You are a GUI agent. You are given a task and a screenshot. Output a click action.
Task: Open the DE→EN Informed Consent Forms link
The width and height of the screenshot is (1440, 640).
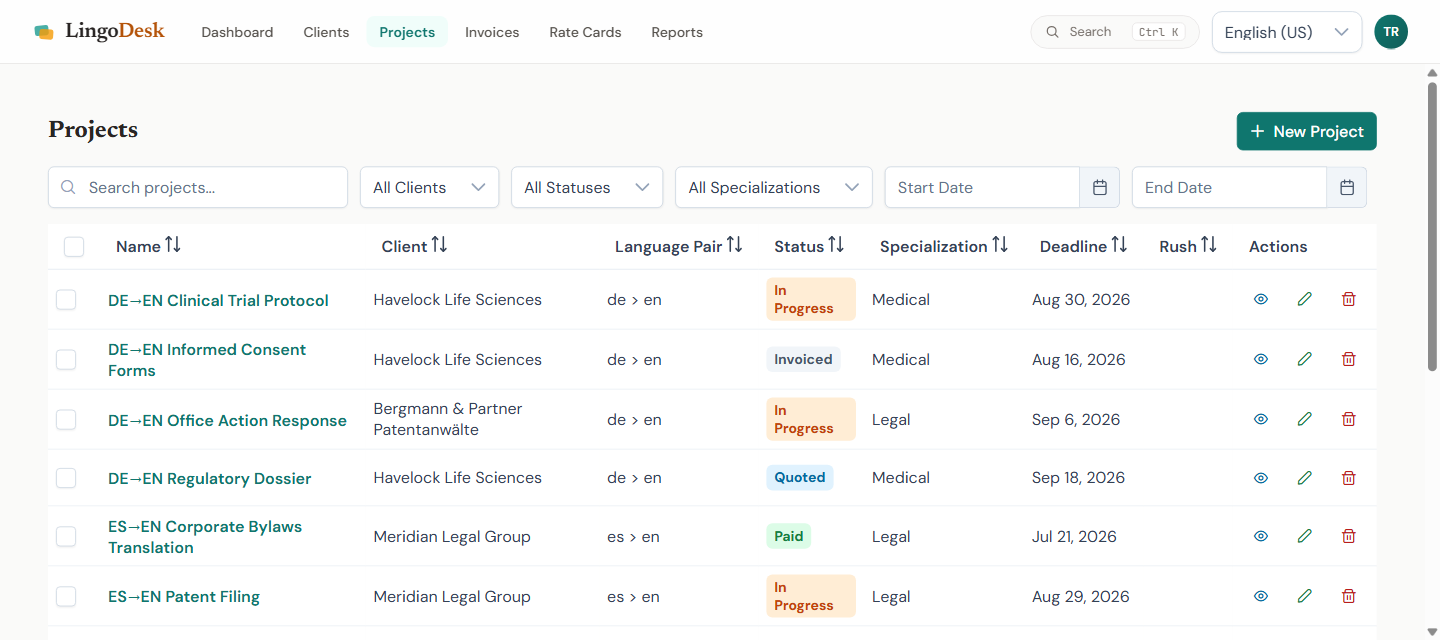point(207,360)
